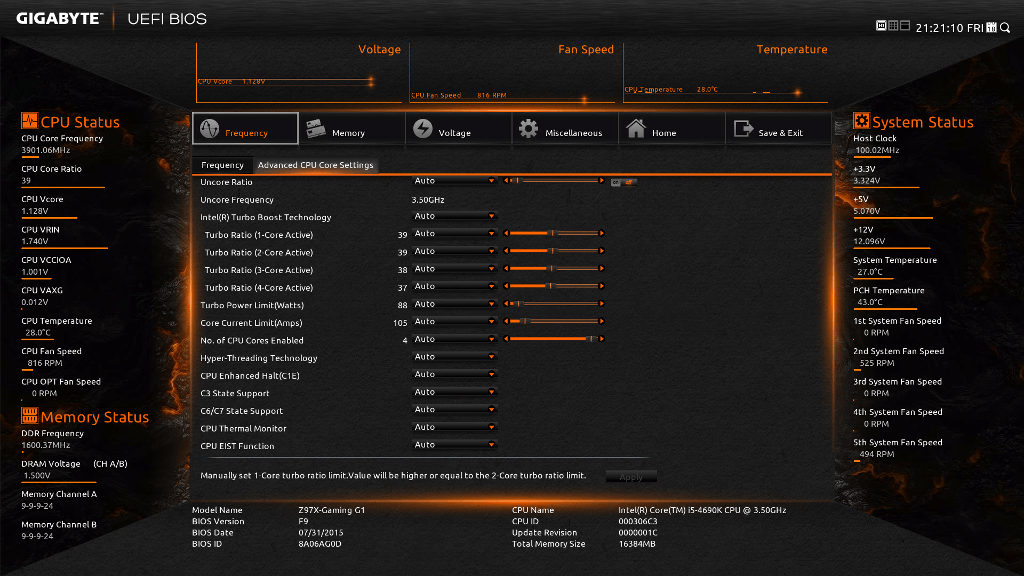
Task: Adjust the Turbo Ratio (3-Core Active) slider
Action: pos(554,268)
